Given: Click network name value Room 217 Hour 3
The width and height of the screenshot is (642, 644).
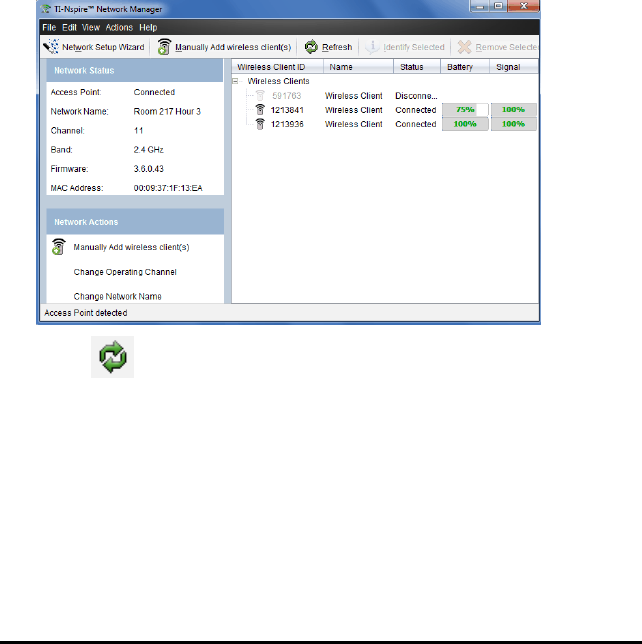Looking at the screenshot, I should pos(167,111).
